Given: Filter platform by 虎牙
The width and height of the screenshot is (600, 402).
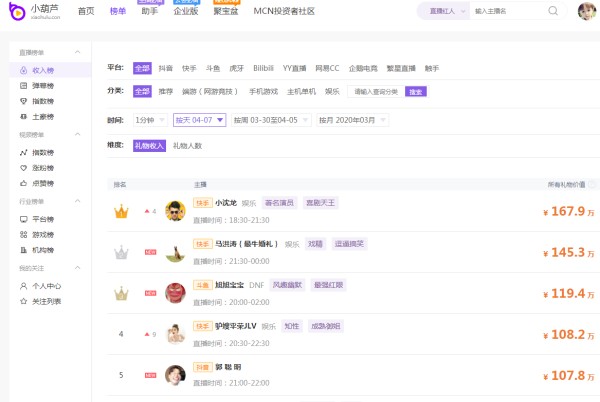Looking at the screenshot, I should 236,68.
